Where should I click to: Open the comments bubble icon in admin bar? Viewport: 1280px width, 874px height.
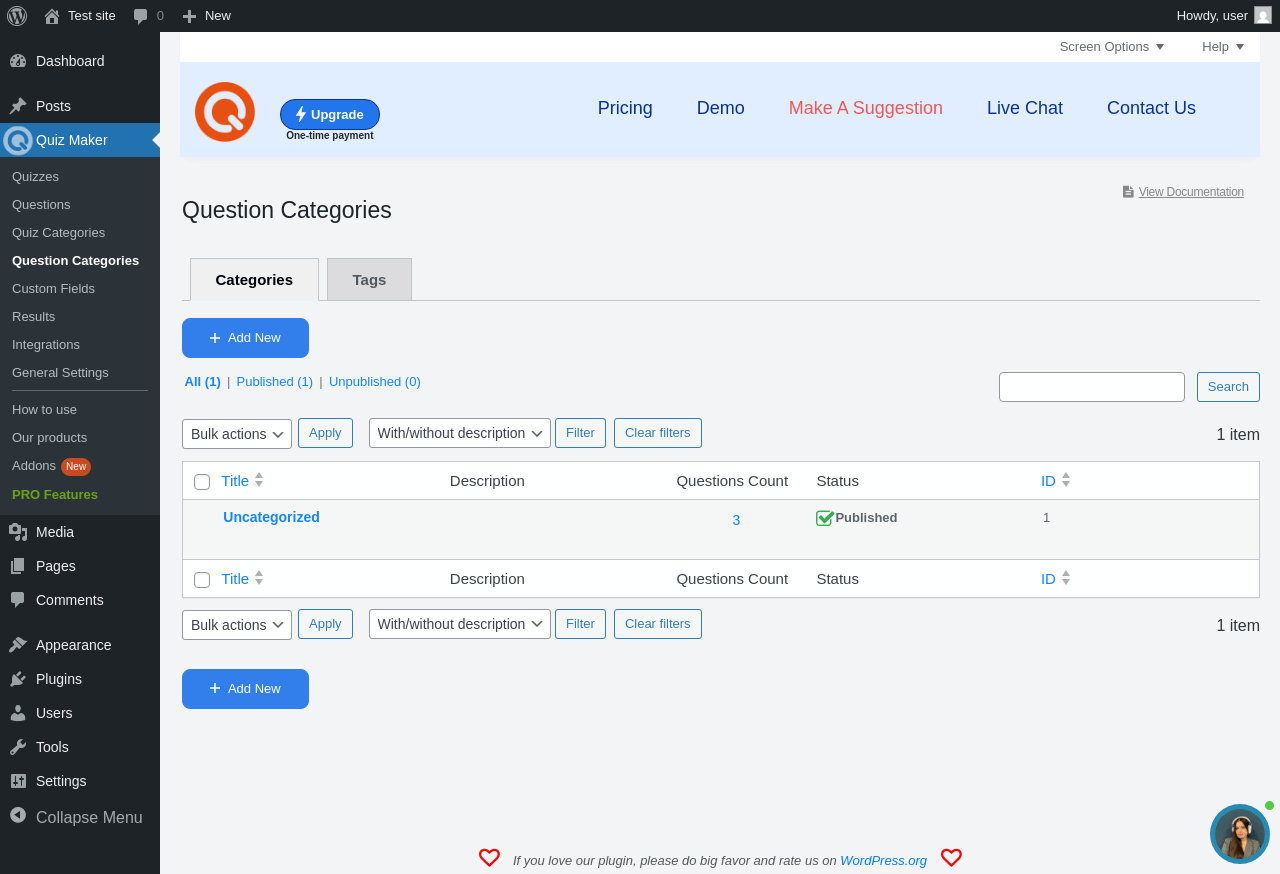[x=141, y=16]
